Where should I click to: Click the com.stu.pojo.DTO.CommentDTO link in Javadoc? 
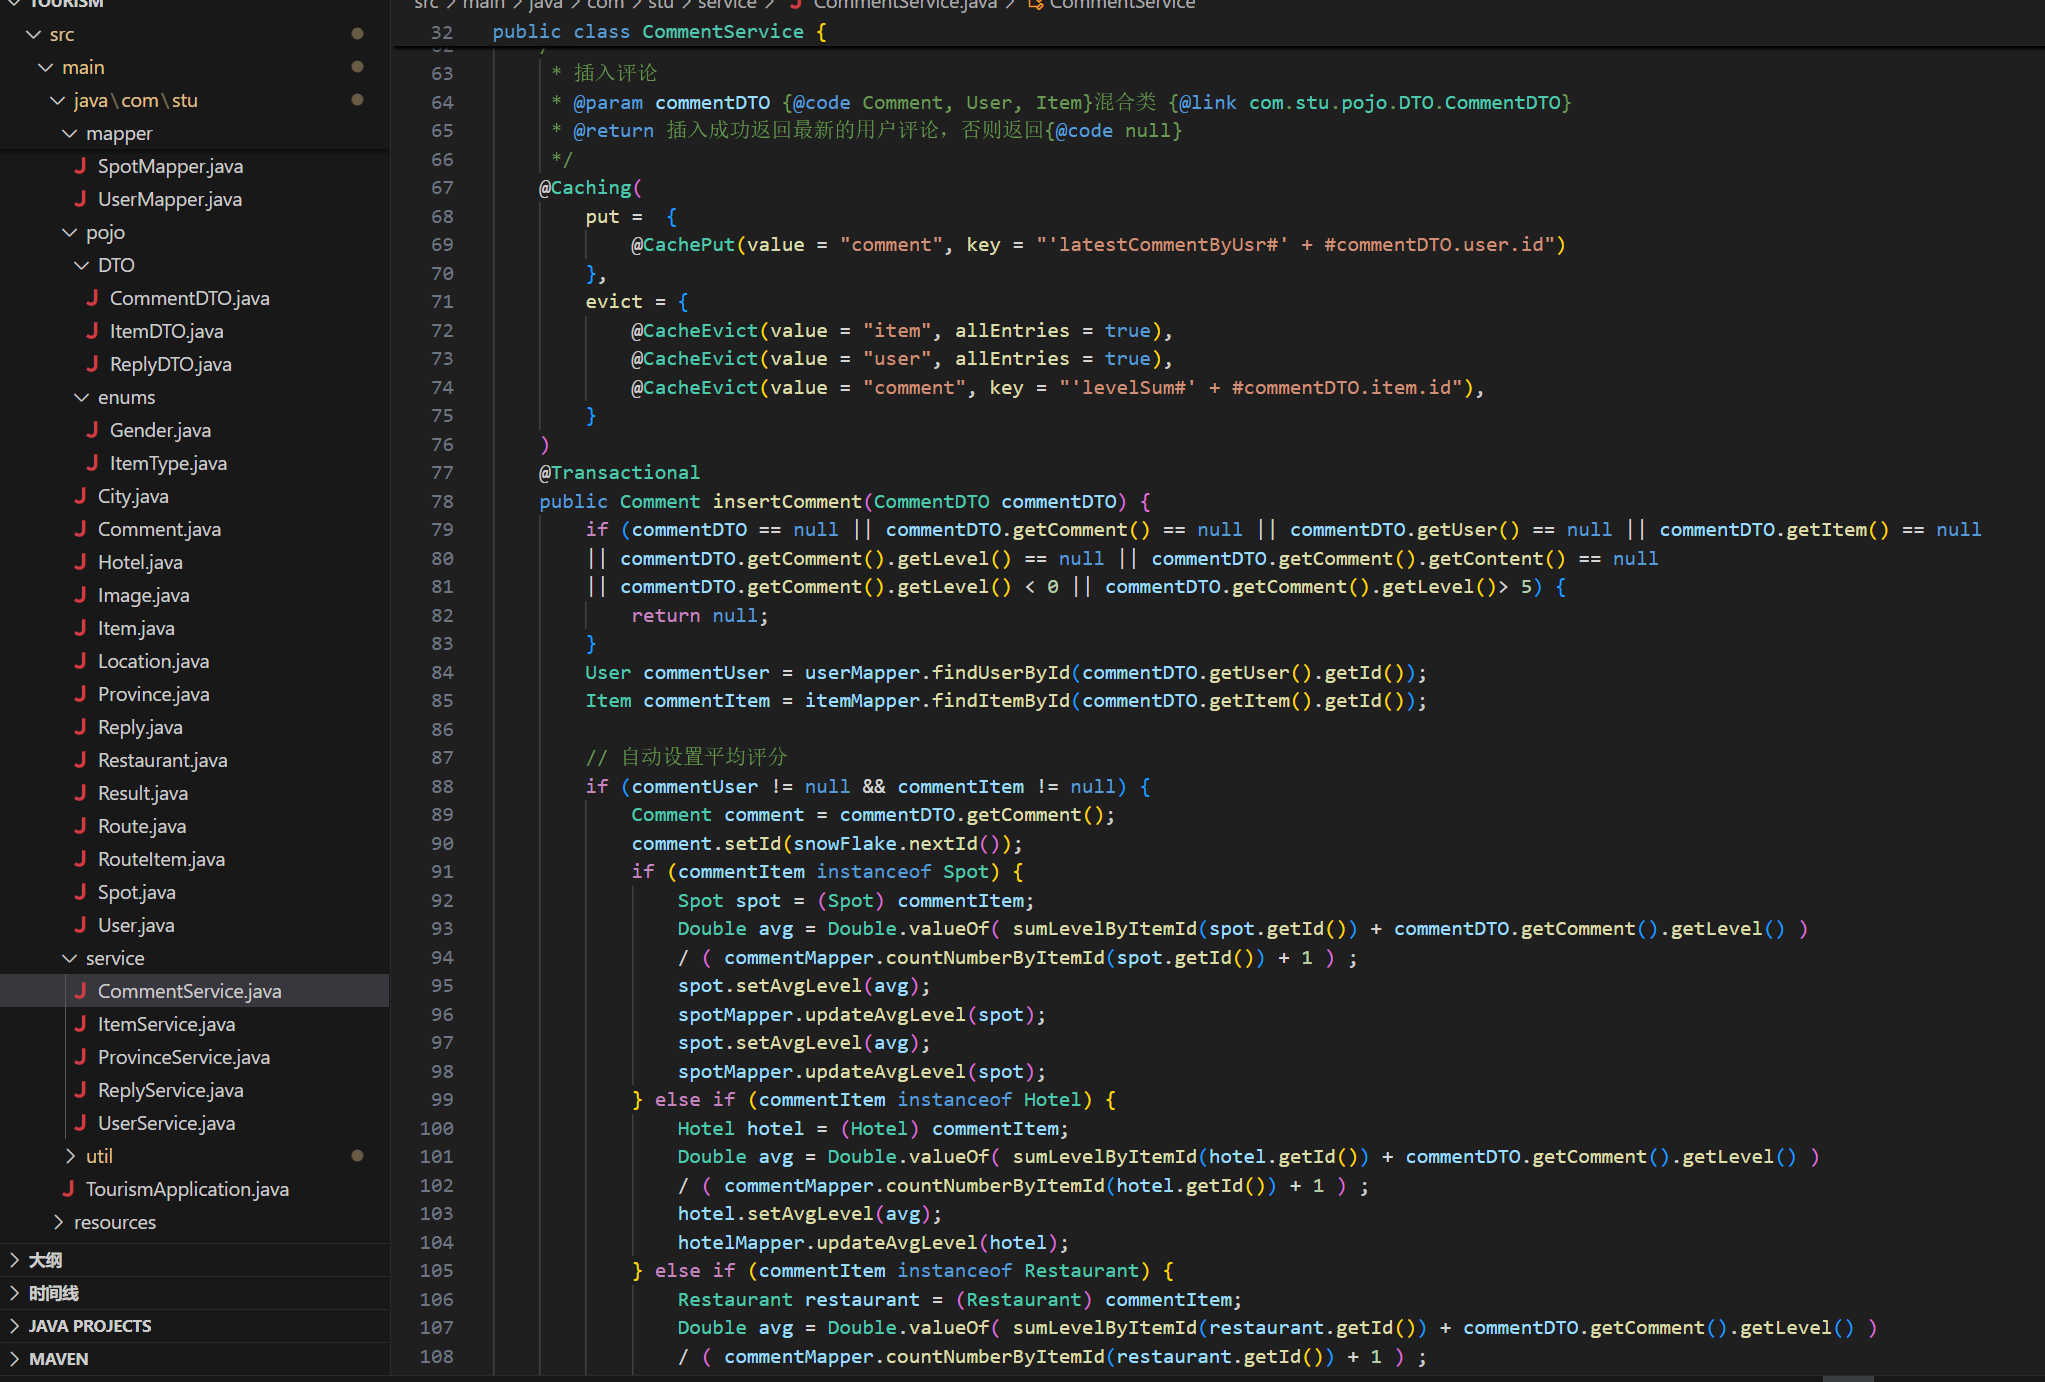1404,102
